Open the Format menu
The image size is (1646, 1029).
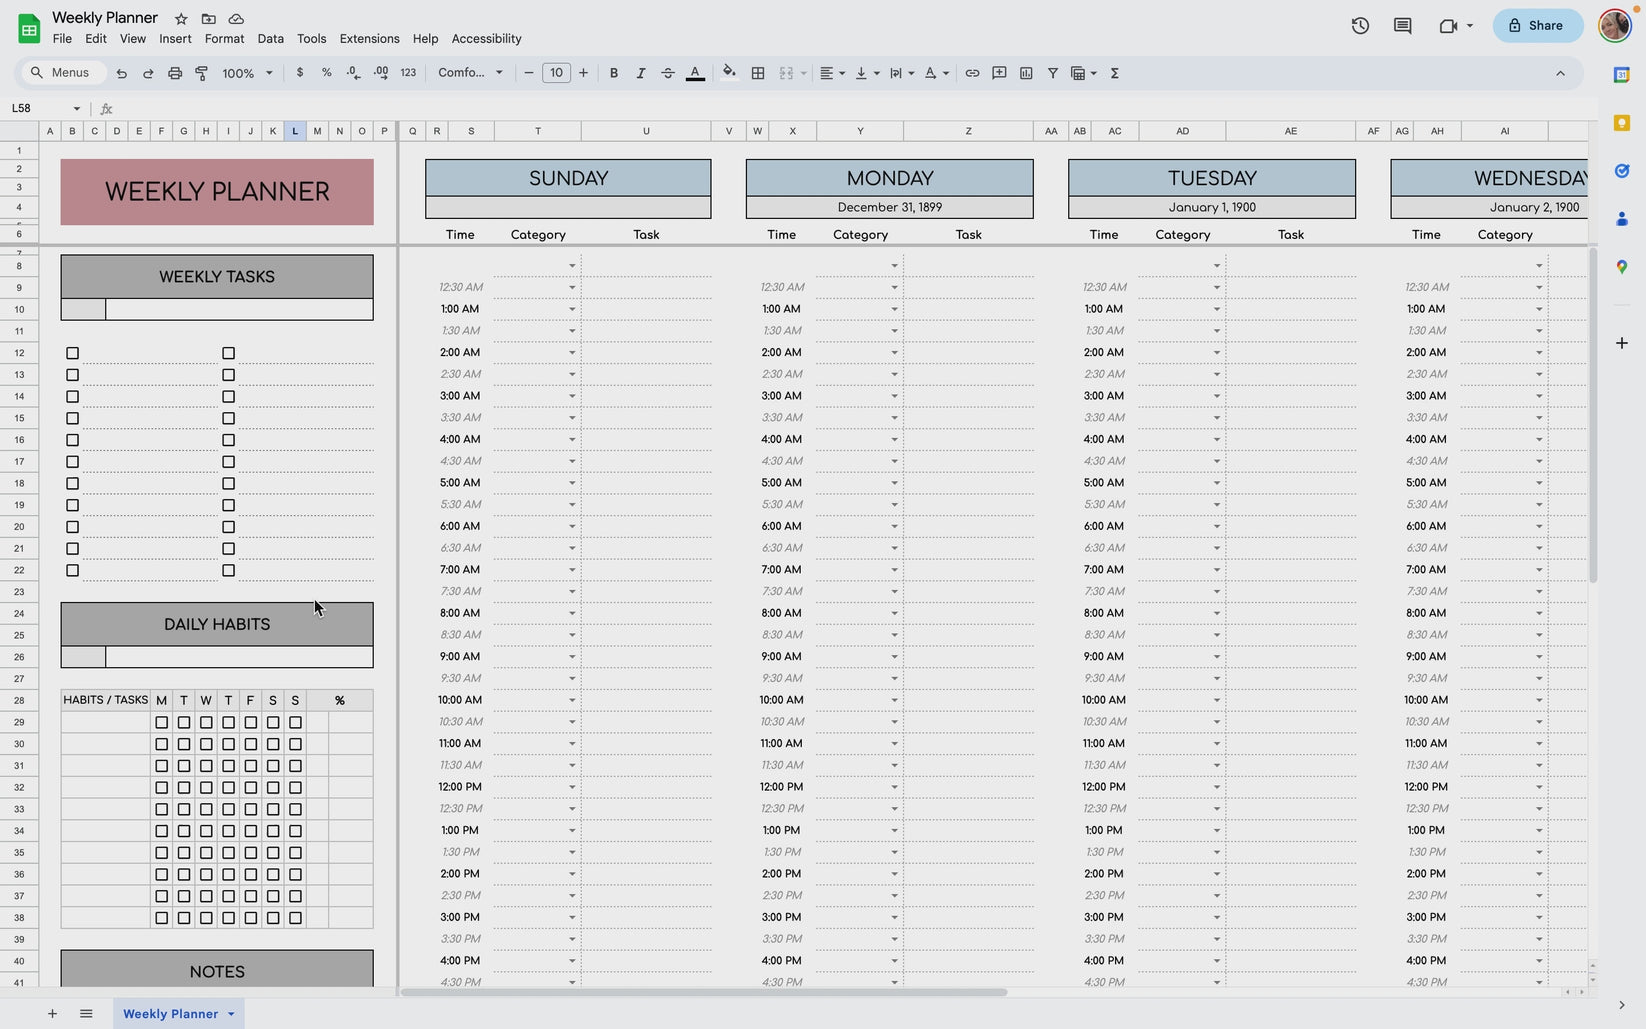pos(224,38)
